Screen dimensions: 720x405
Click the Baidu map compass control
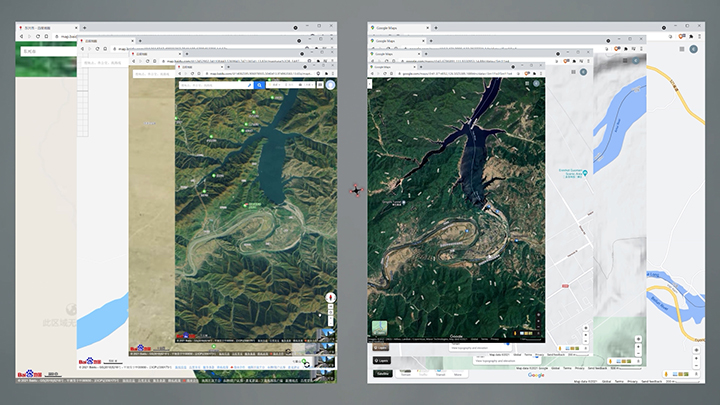330,299
